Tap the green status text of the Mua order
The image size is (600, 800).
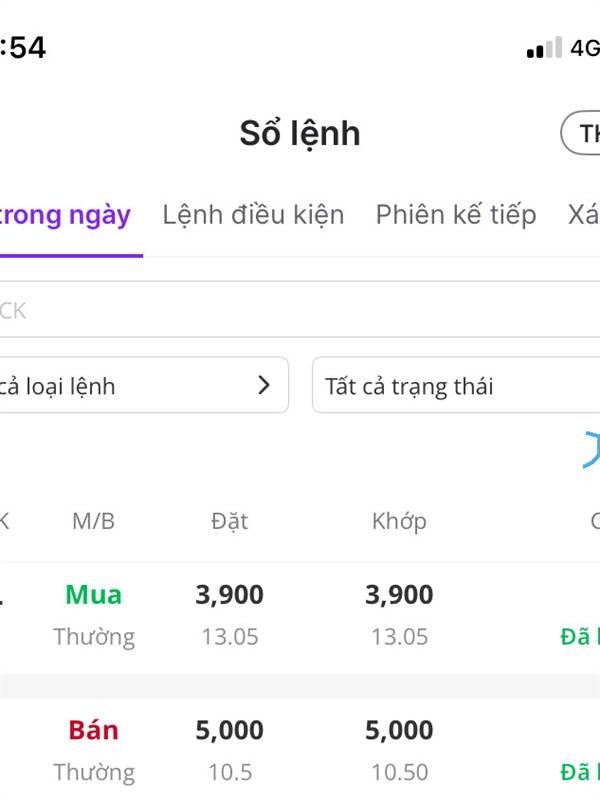point(580,637)
